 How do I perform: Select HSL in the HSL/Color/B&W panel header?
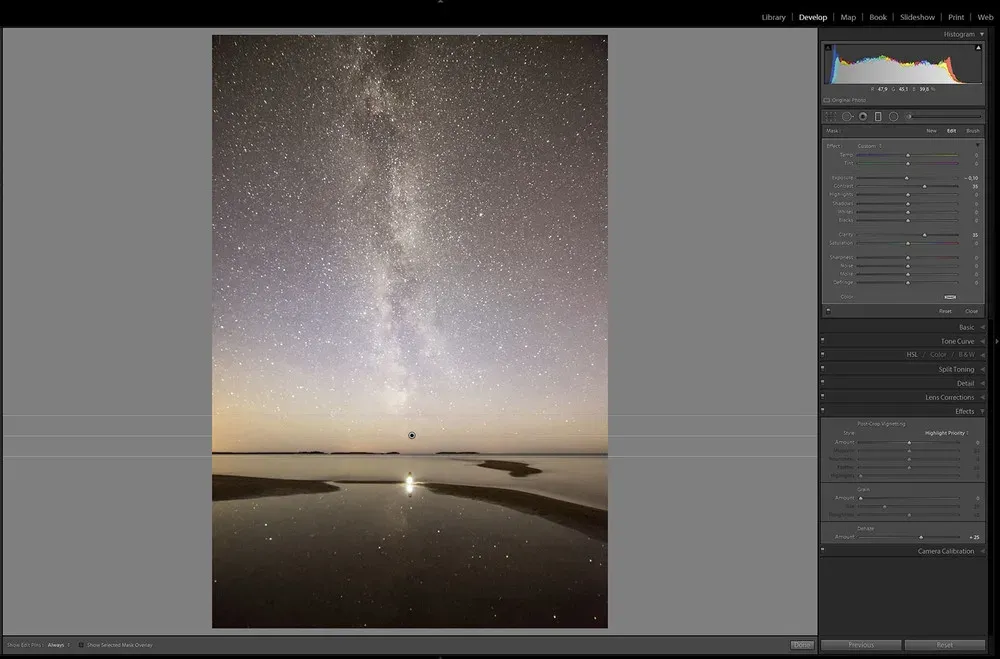pyautogui.click(x=911, y=355)
